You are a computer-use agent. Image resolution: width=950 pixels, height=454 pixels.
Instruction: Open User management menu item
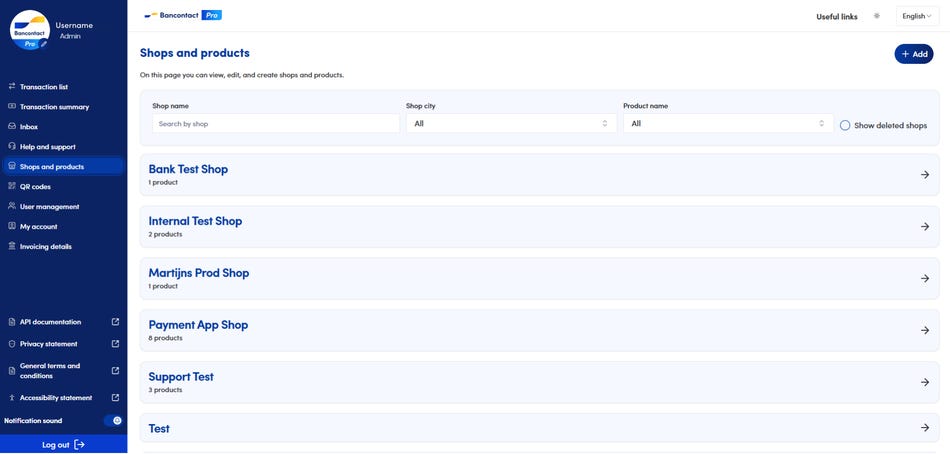click(x=50, y=207)
